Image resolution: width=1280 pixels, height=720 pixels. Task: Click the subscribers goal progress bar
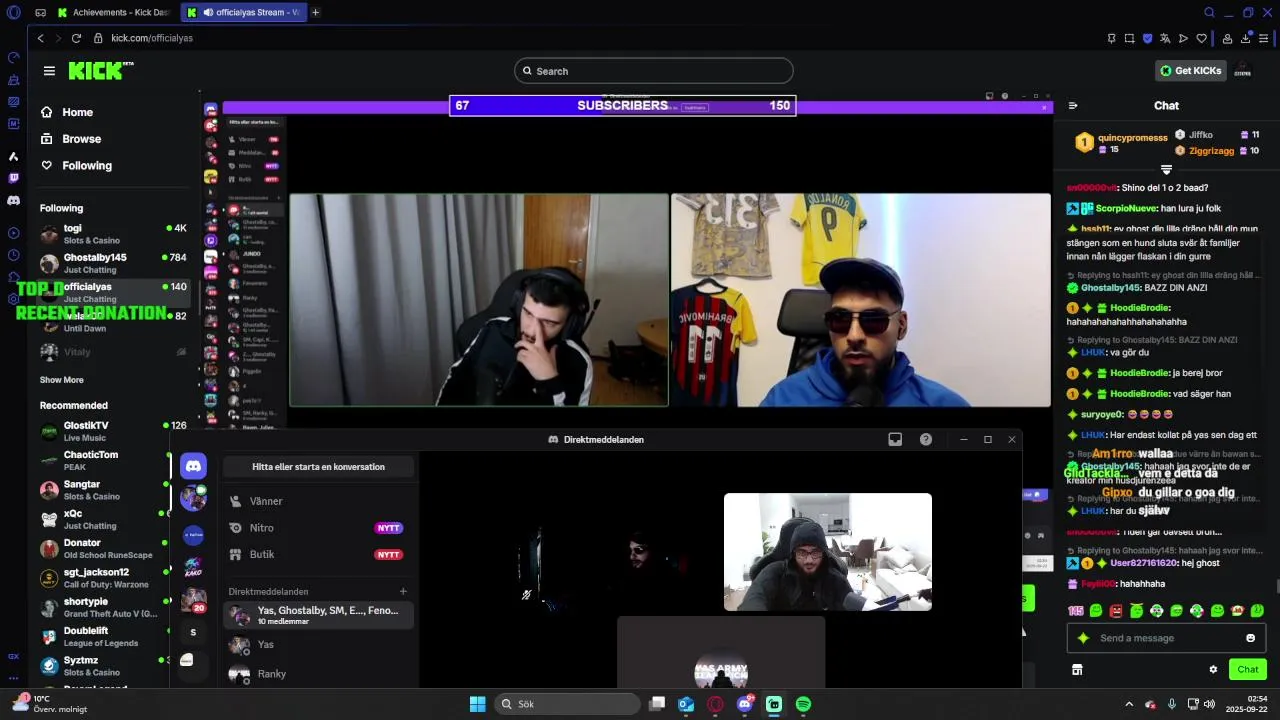[622, 105]
